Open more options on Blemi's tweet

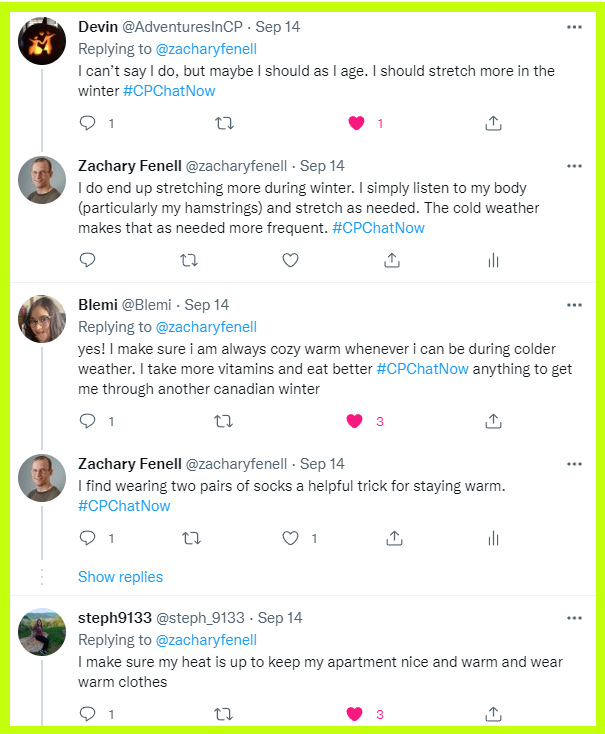tap(574, 305)
